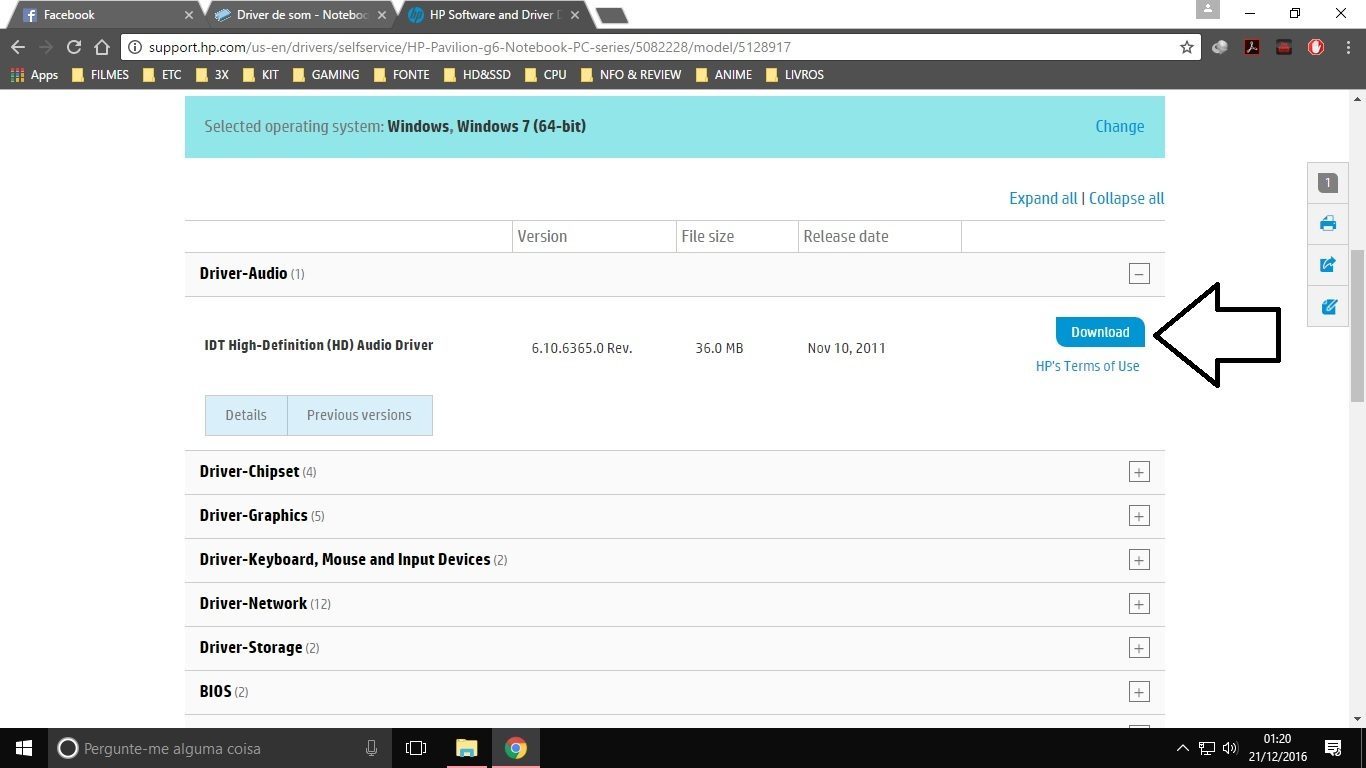Click the HP sidebar feedback edit icon
Viewport: 1366px width, 768px height.
click(1328, 307)
